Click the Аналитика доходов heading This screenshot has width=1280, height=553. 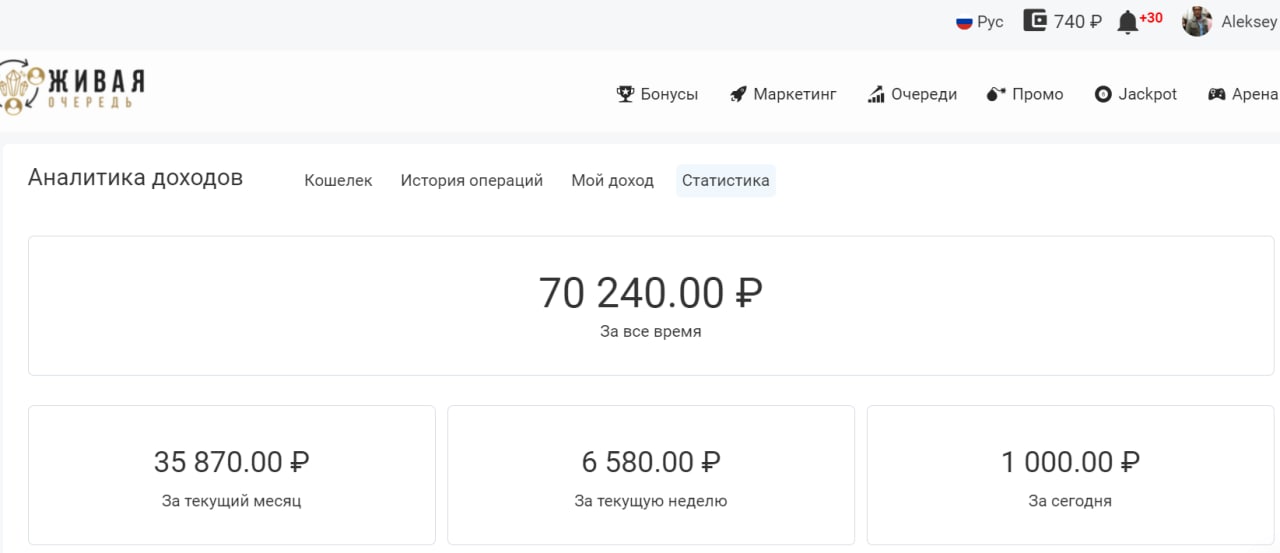[135, 178]
